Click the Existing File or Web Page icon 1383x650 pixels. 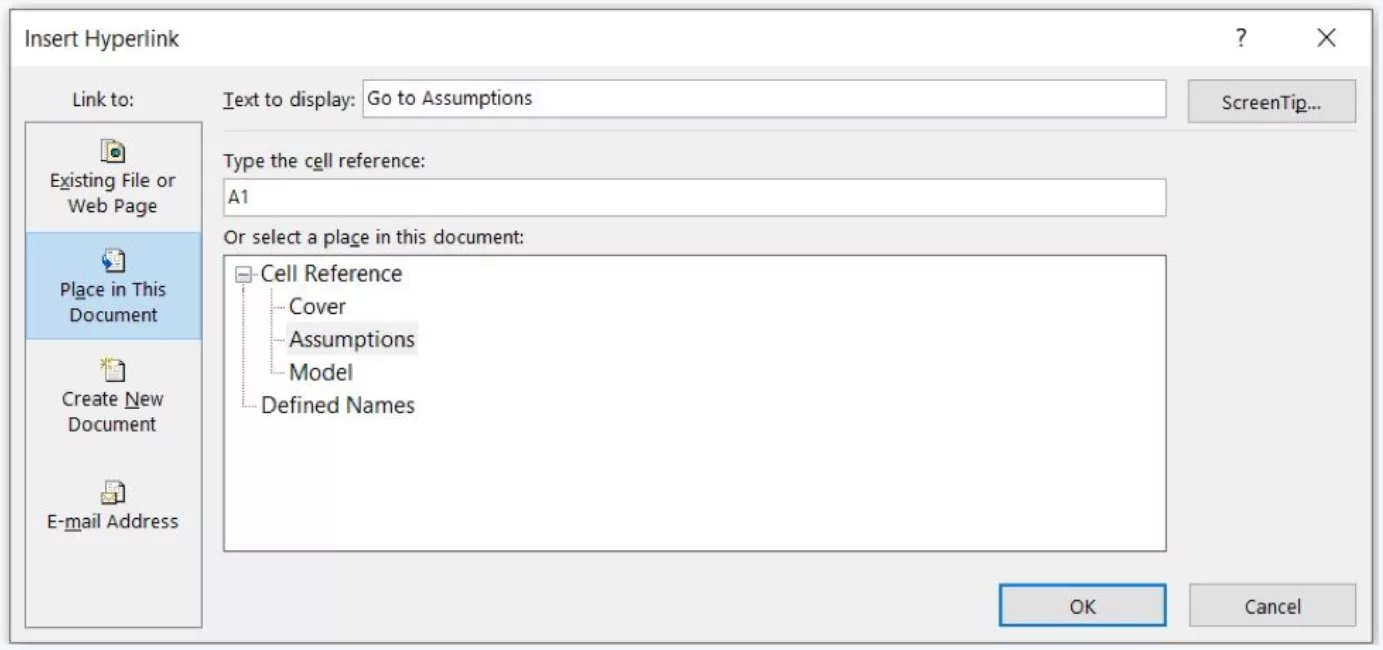(x=113, y=152)
